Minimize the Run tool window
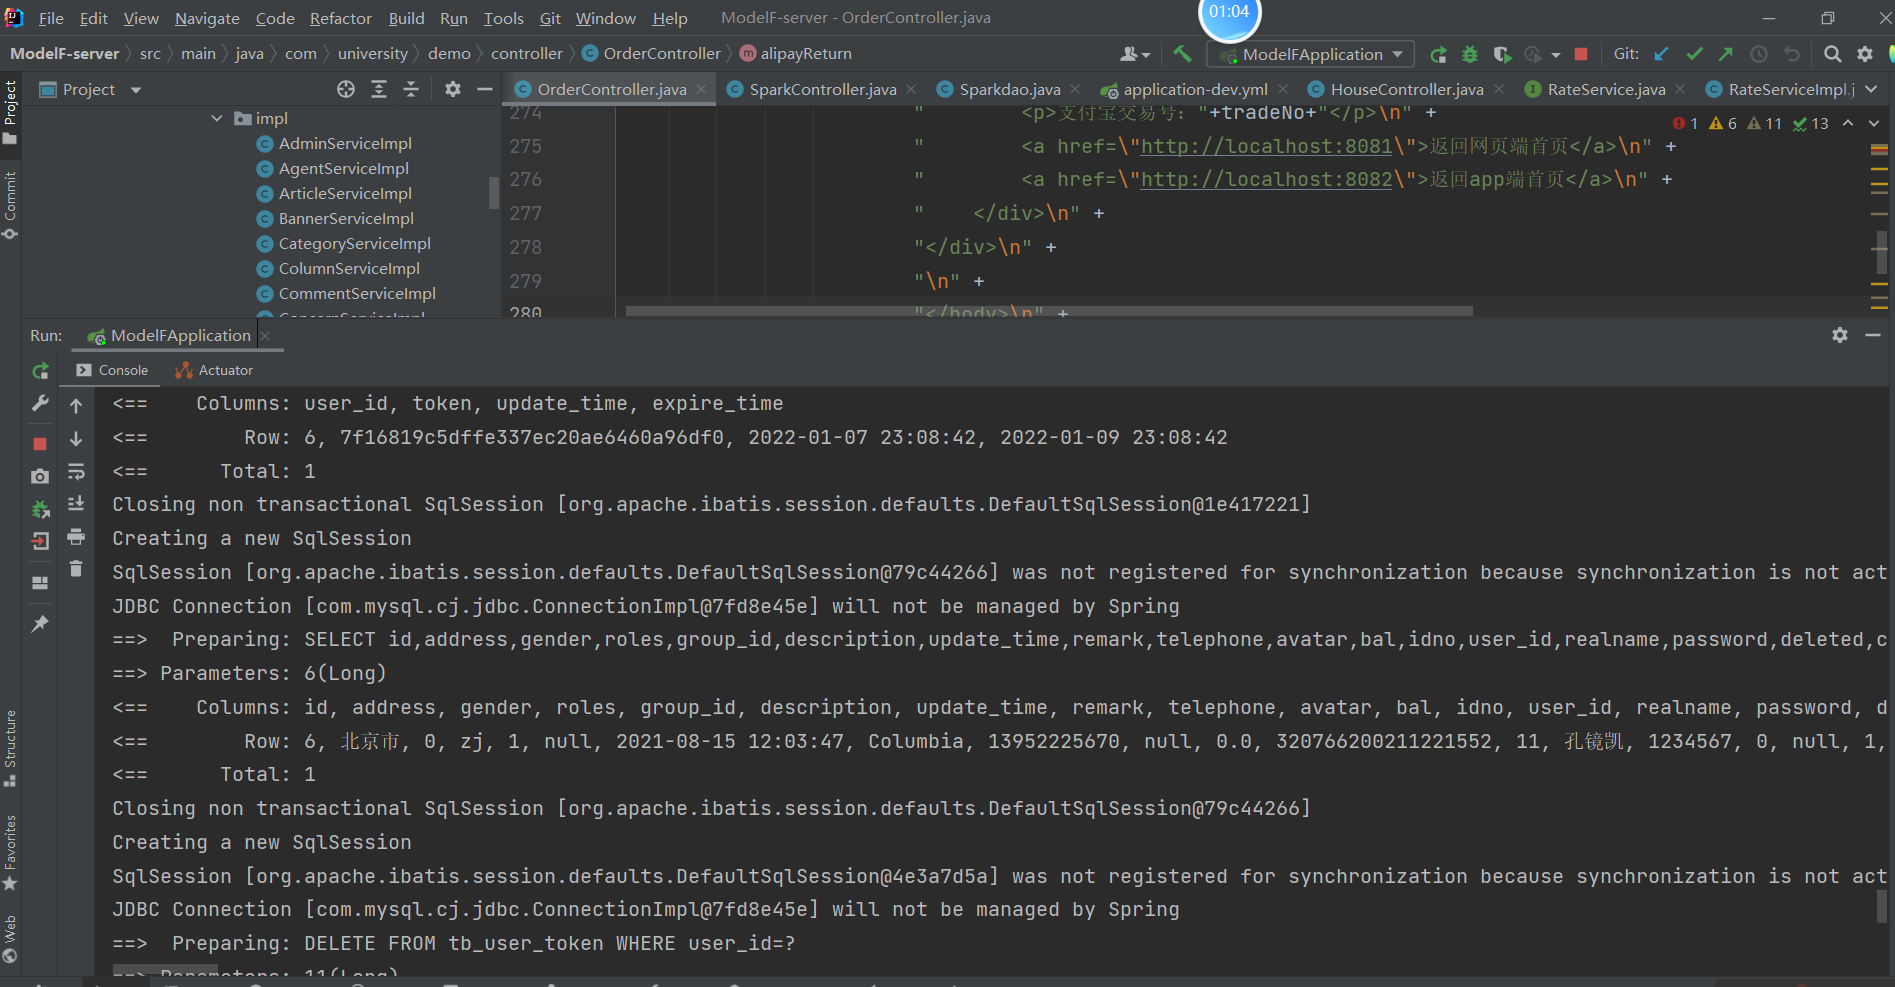The width and height of the screenshot is (1895, 987). coord(1873,335)
